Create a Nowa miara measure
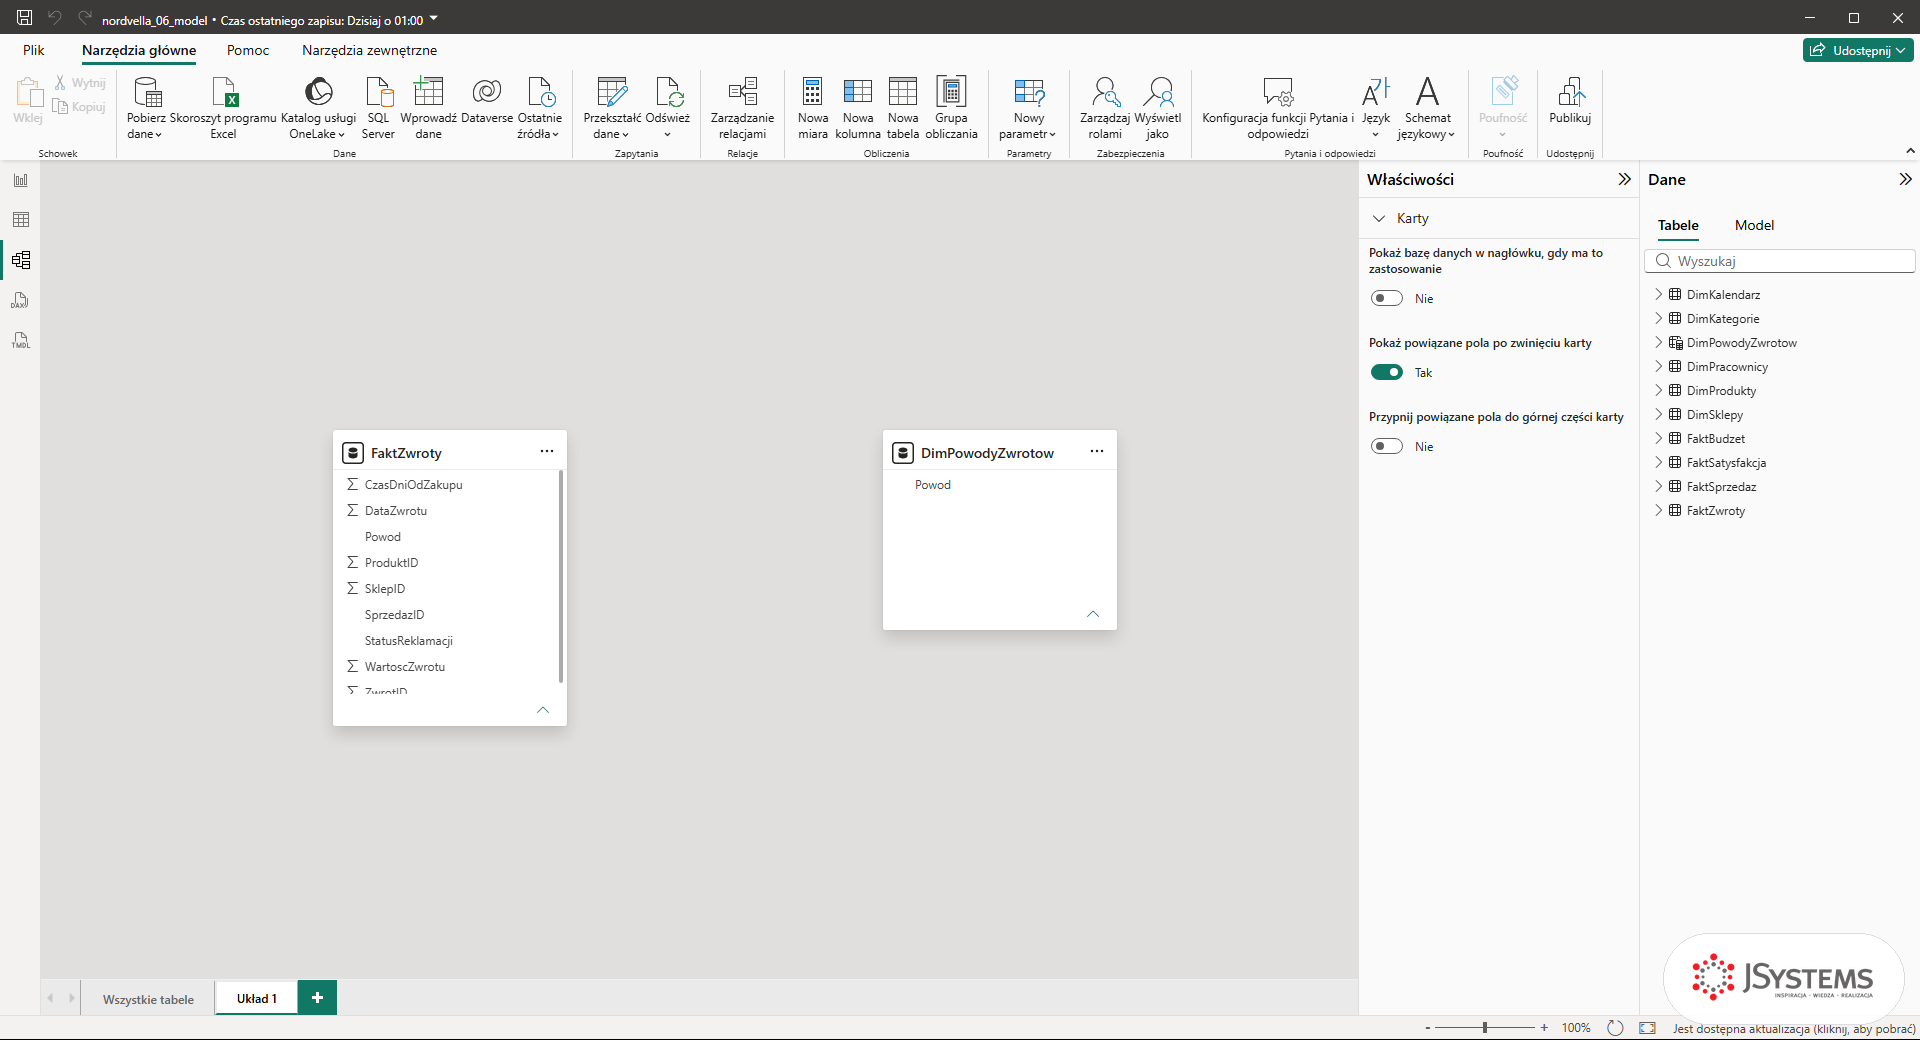 tap(813, 108)
